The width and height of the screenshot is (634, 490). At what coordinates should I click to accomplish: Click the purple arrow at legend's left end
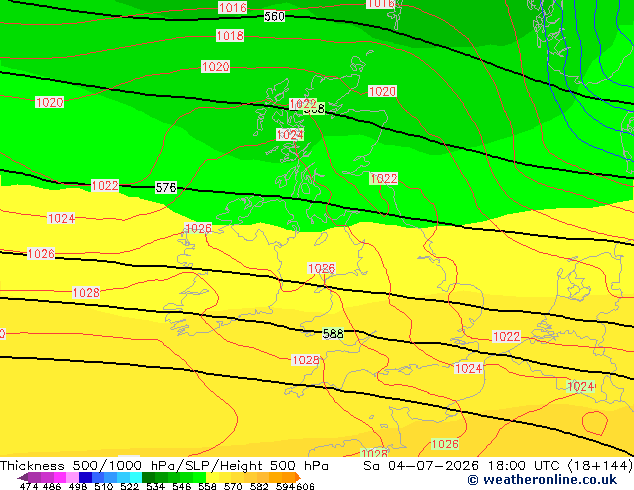[x=23, y=477]
